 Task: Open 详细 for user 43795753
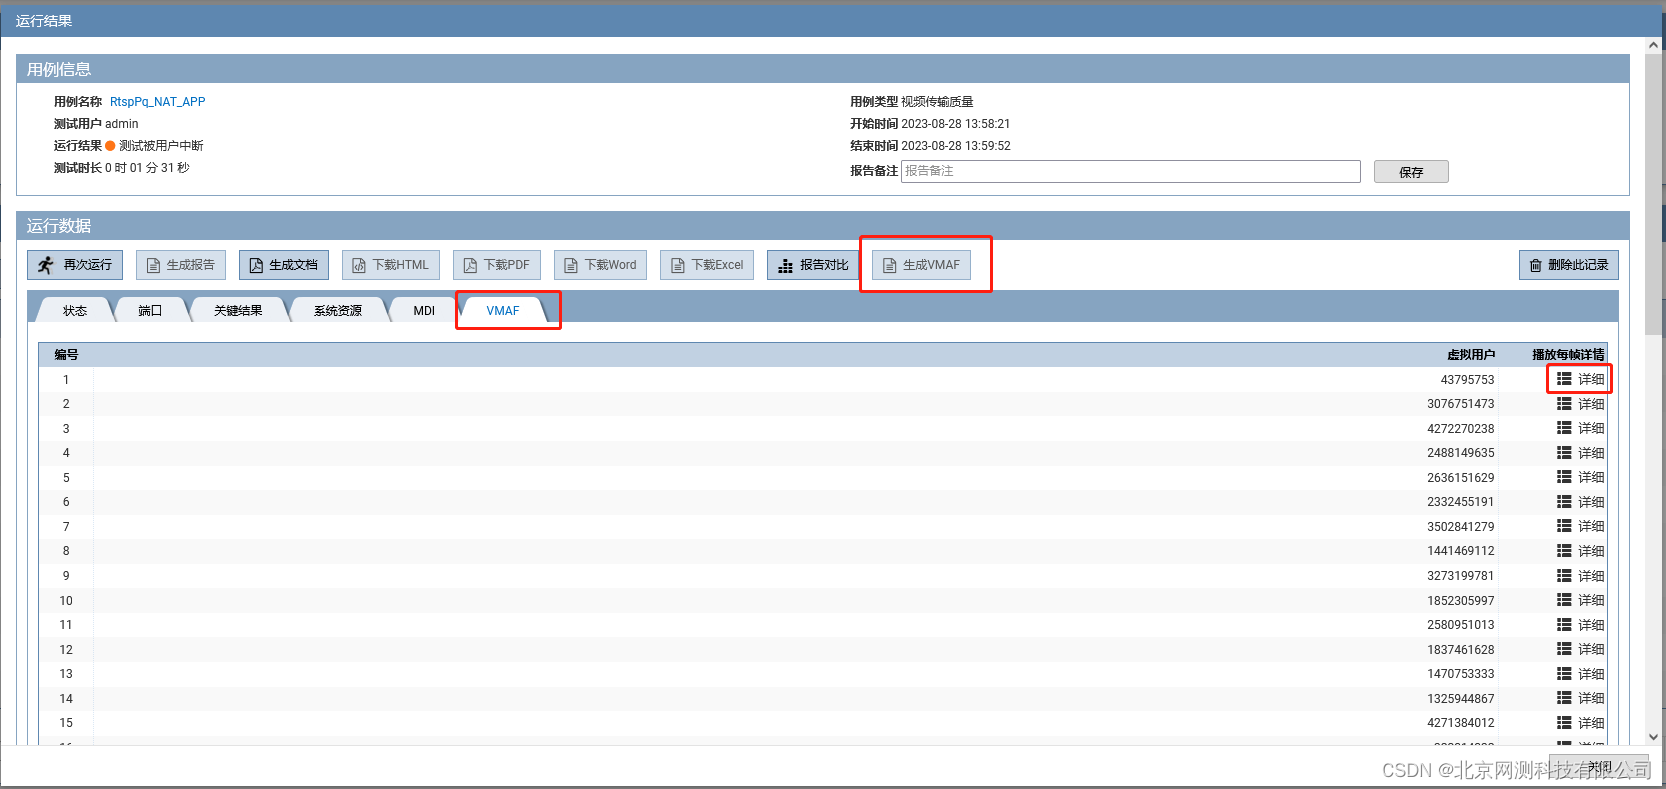click(1580, 379)
